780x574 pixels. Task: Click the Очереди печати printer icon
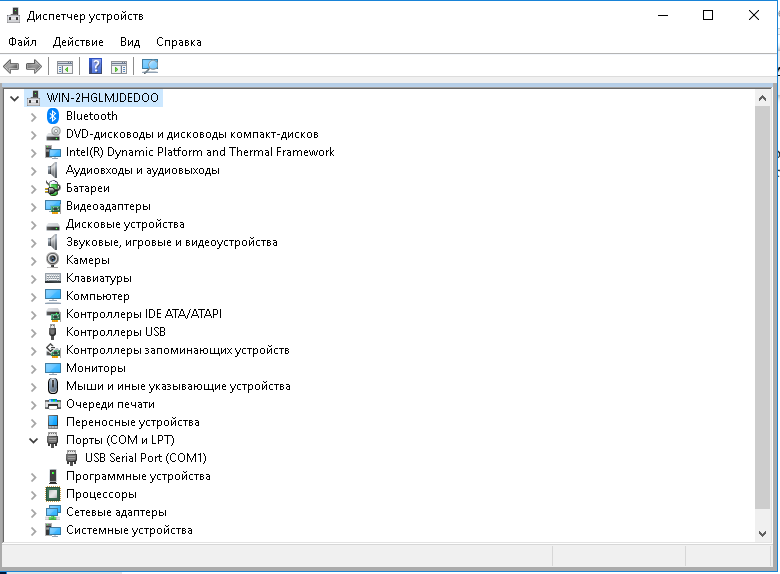[53, 404]
